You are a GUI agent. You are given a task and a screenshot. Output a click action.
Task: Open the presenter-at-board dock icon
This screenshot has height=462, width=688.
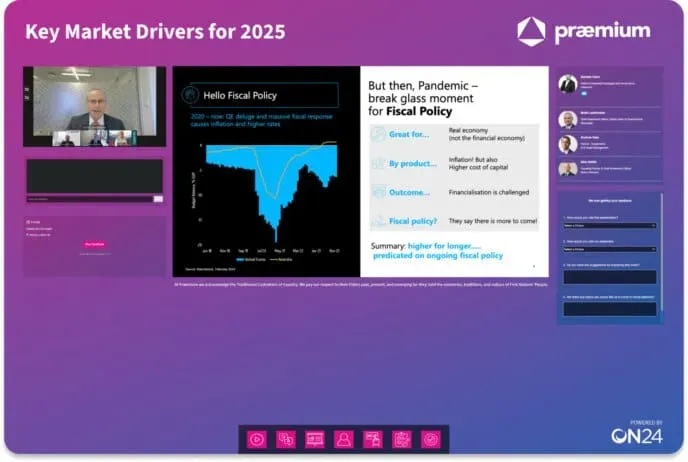coord(373,439)
